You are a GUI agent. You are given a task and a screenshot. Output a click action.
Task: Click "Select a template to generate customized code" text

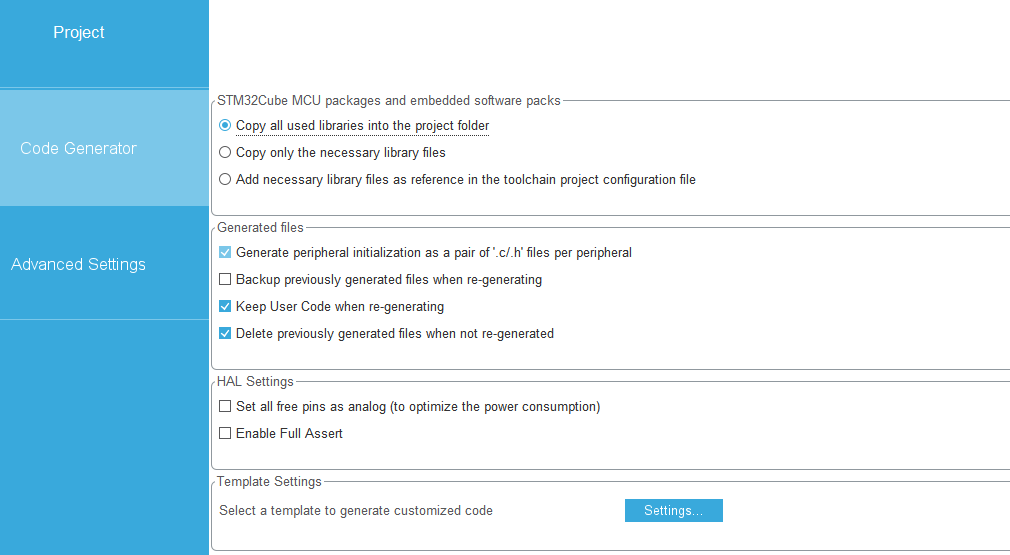tap(356, 511)
